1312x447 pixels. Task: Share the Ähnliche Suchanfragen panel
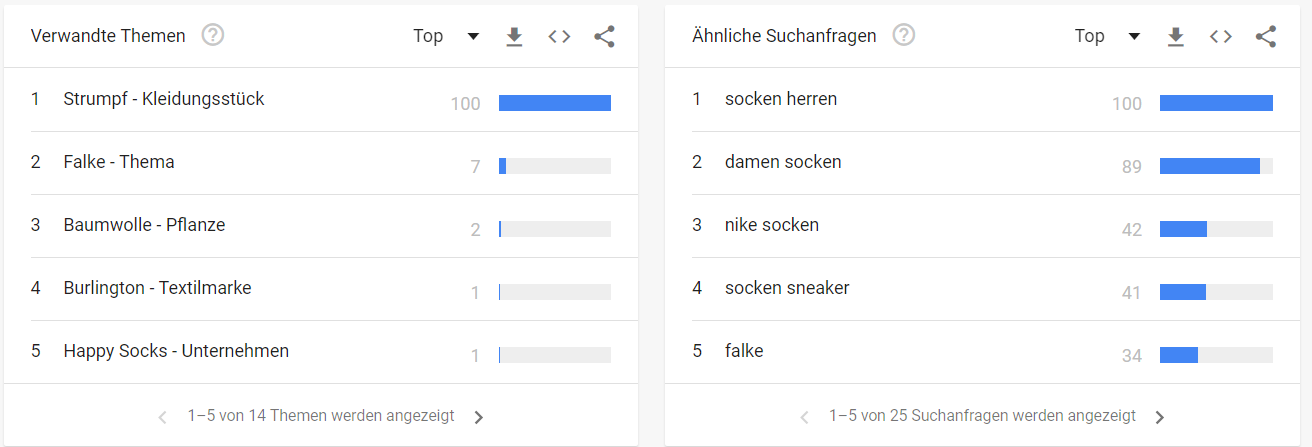tap(1266, 37)
